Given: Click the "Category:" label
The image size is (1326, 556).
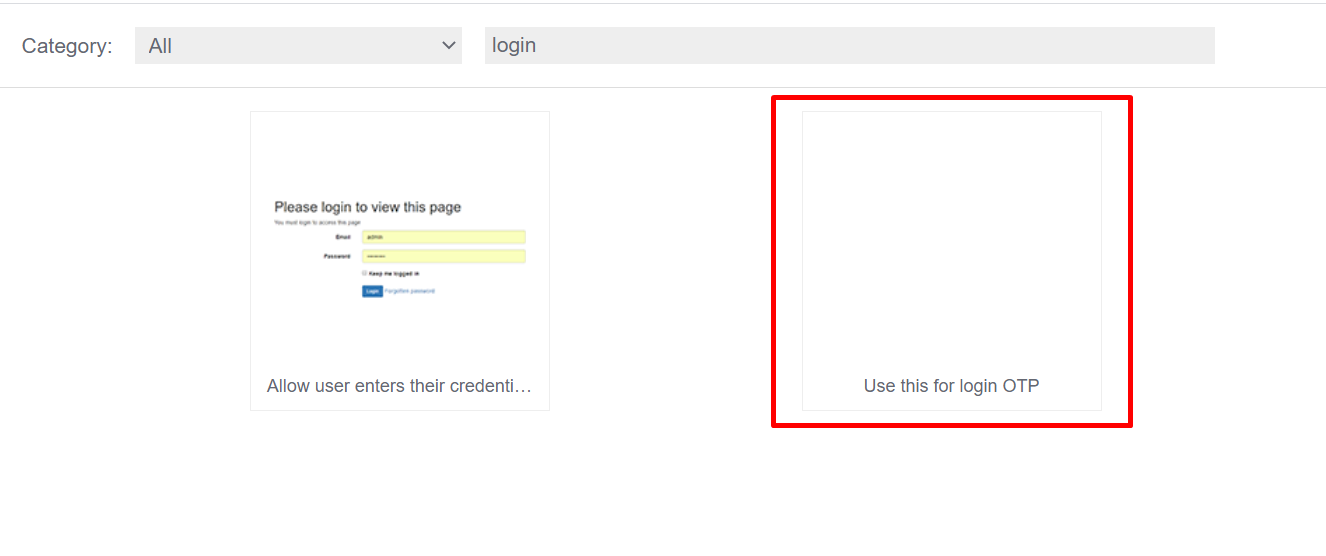Looking at the screenshot, I should coord(67,46).
